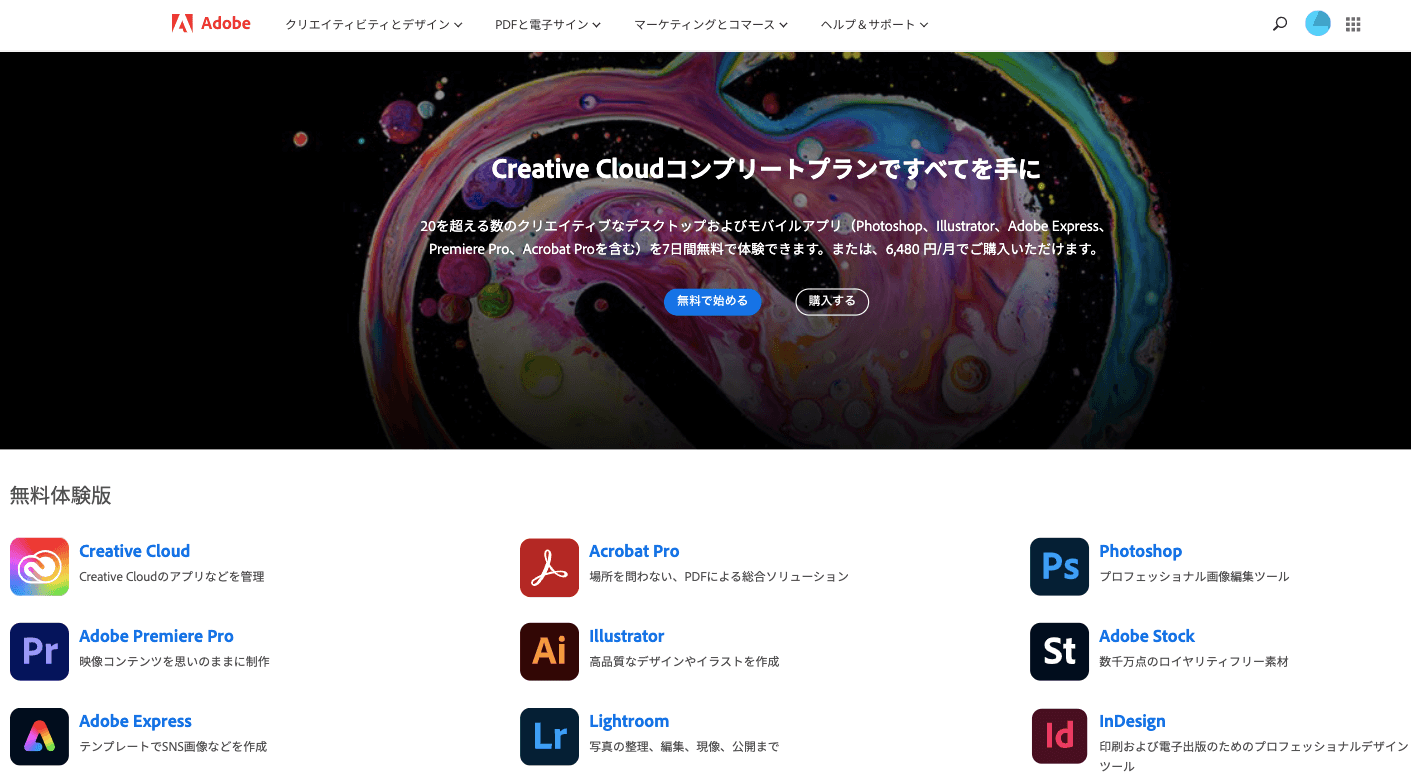Open the app switcher grid icon
This screenshot has width=1411, height=782.
click(1353, 24)
